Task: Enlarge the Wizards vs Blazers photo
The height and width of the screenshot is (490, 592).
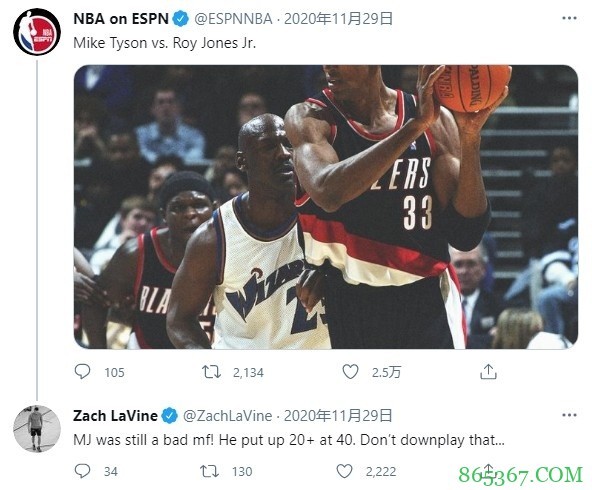Action: tap(326, 206)
